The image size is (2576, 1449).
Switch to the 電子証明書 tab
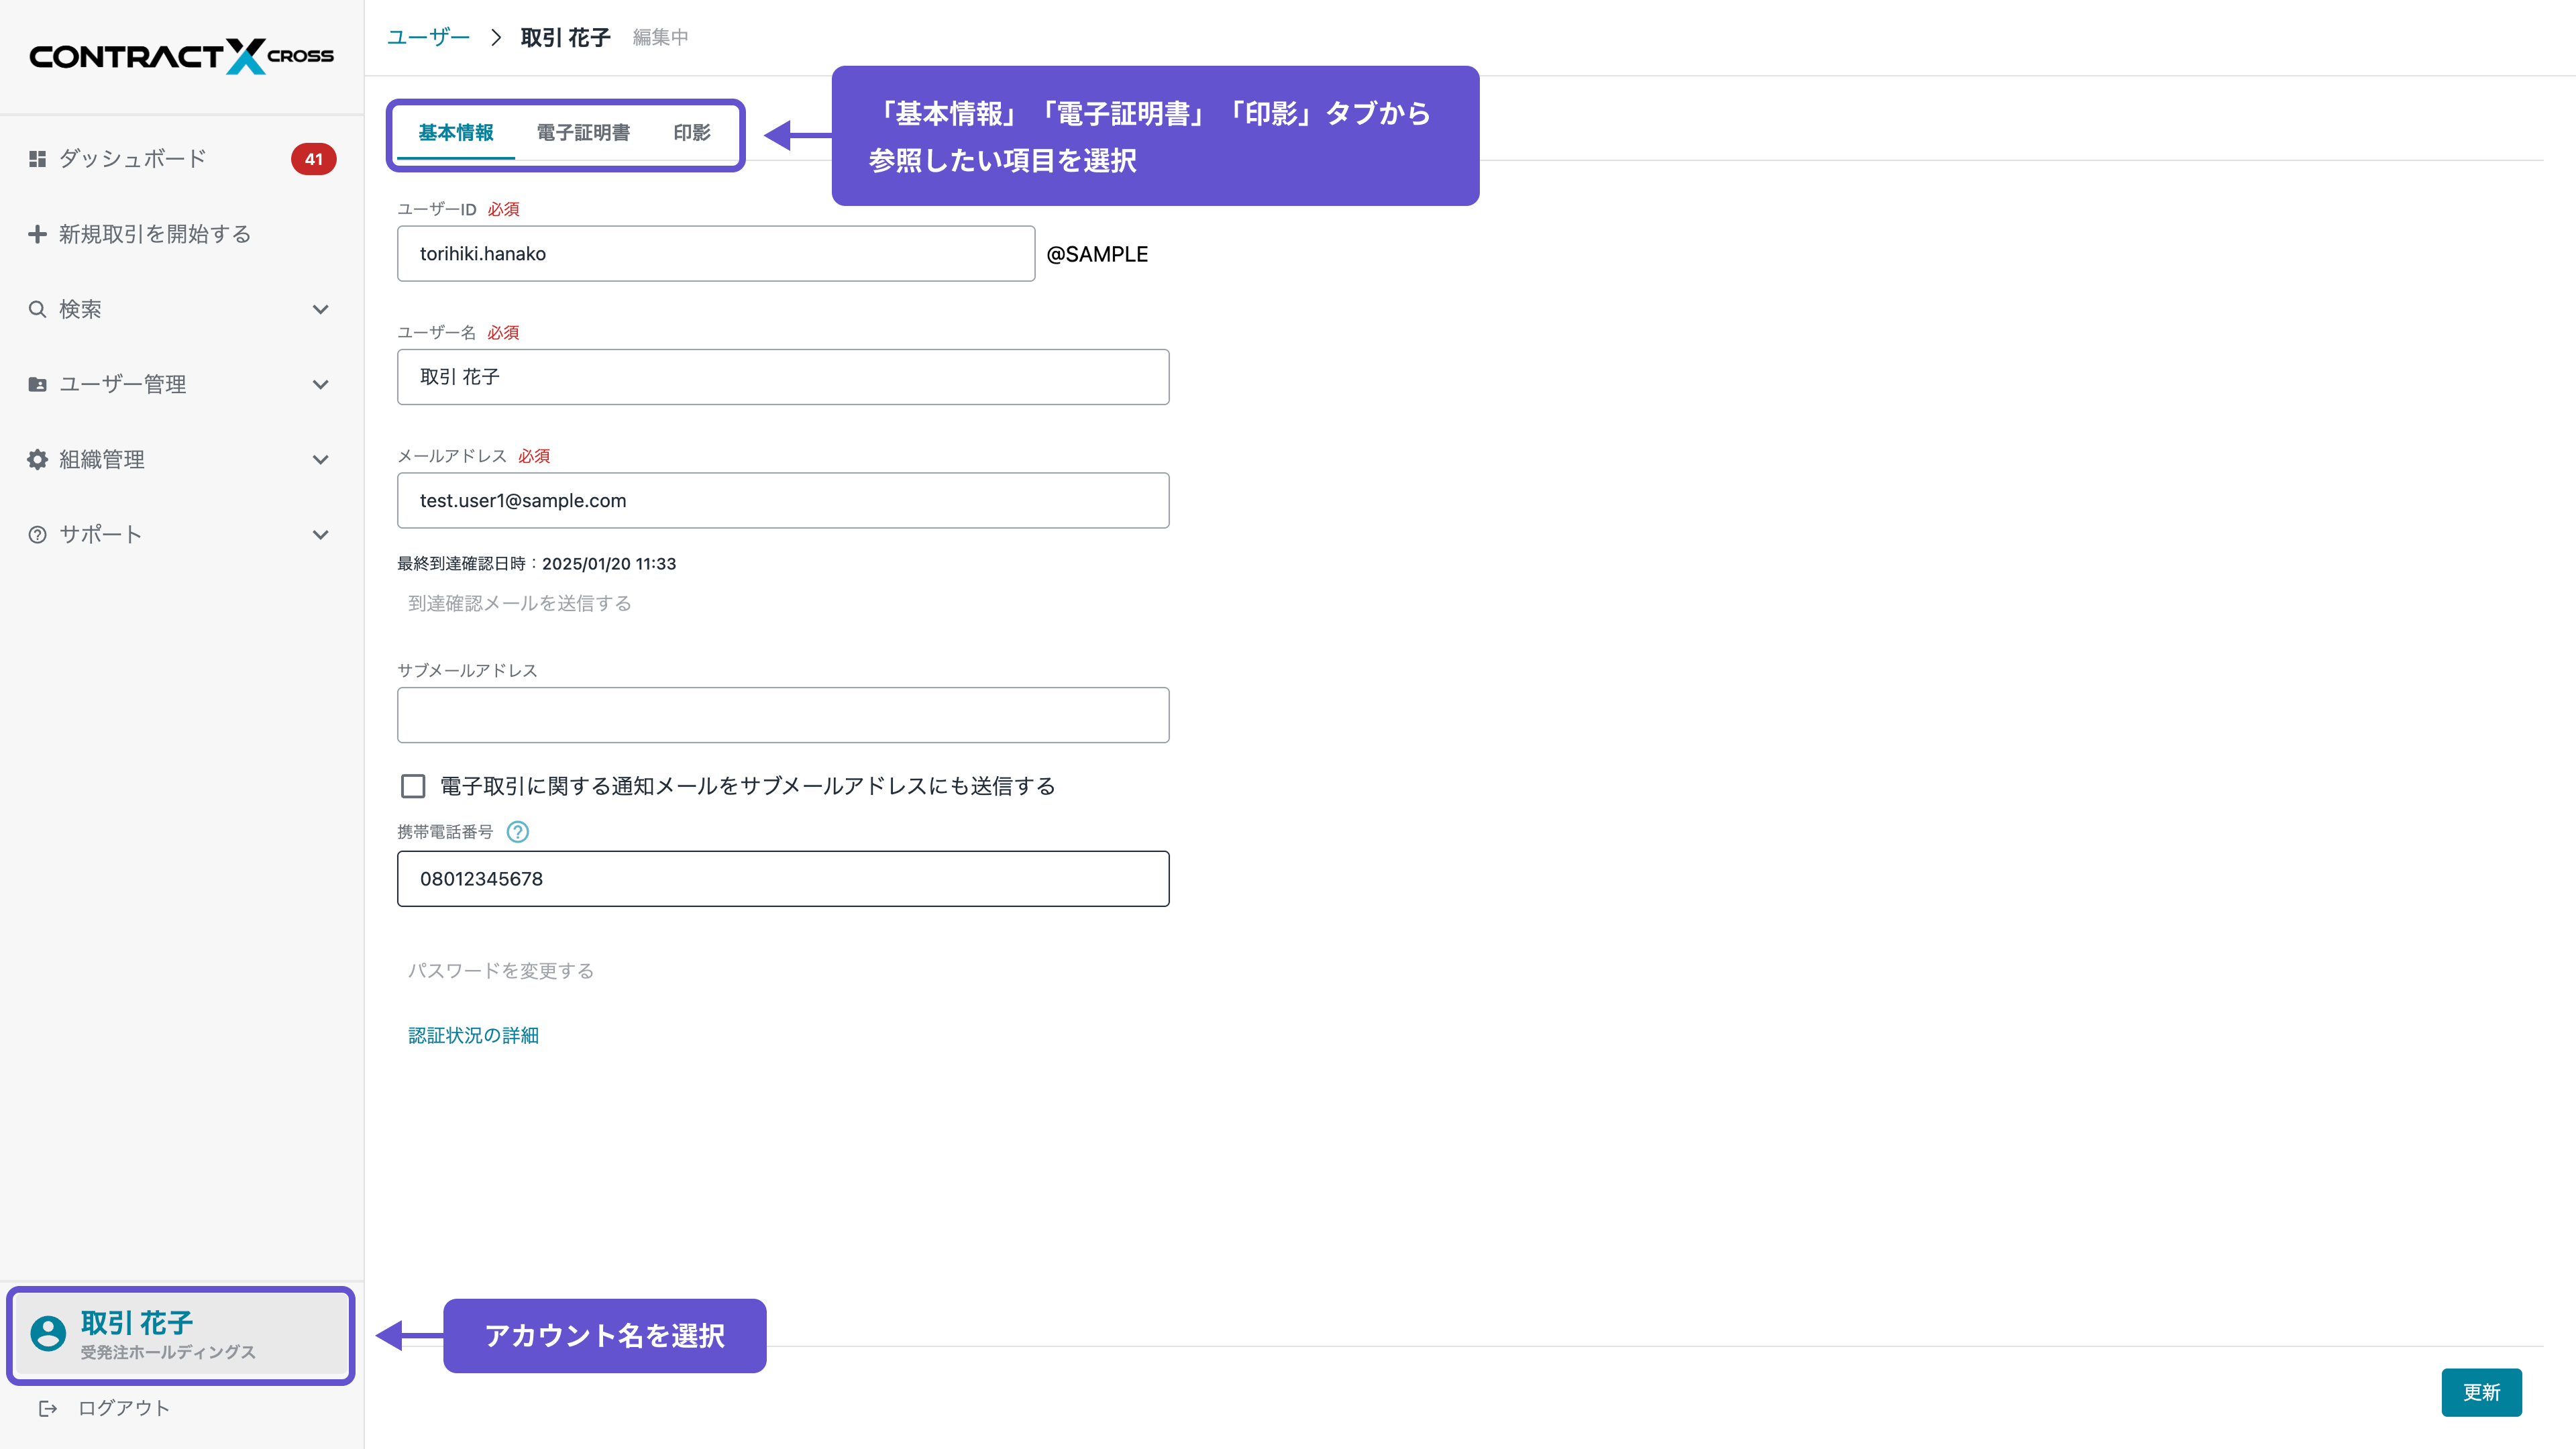pos(583,132)
